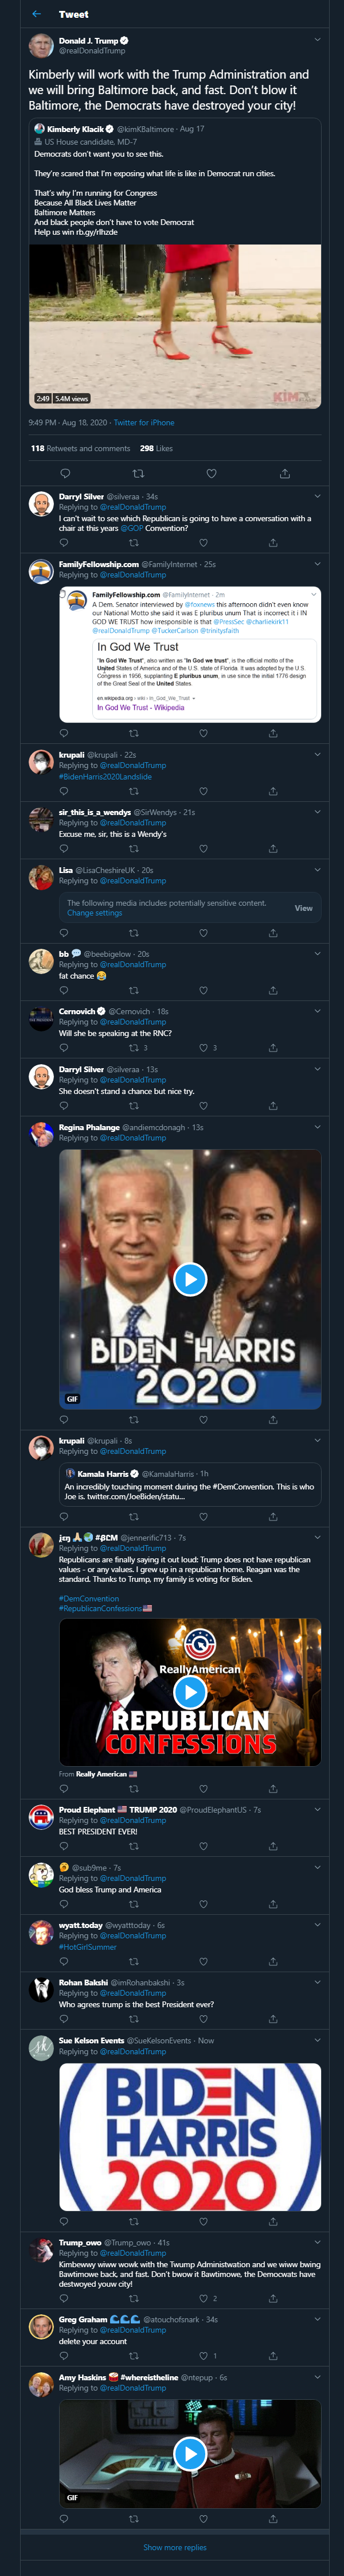Image resolution: width=344 pixels, height=2576 pixels.
Task: Open Change settings link in sensitive notice
Action: click(94, 913)
